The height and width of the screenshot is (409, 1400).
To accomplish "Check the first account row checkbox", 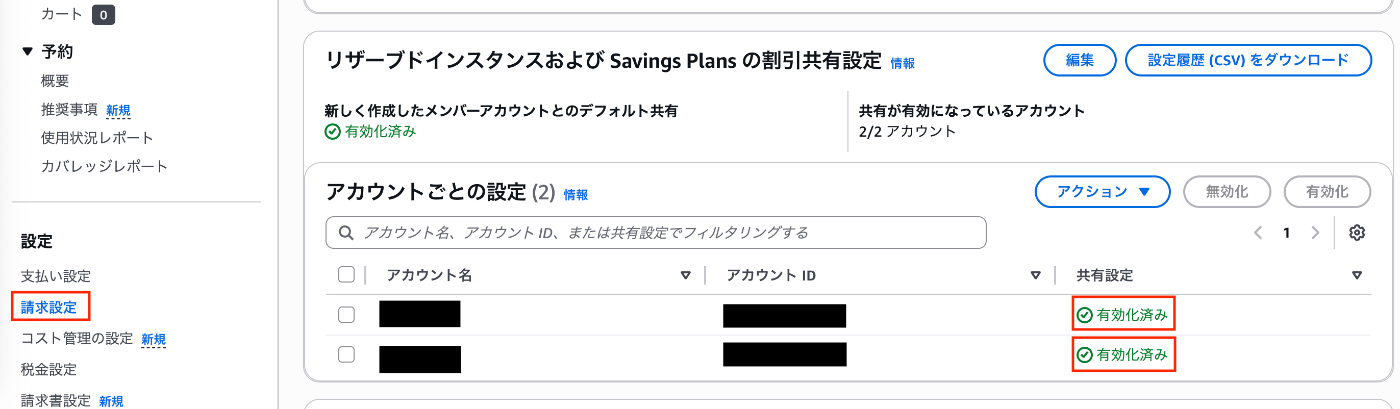I will [347, 315].
